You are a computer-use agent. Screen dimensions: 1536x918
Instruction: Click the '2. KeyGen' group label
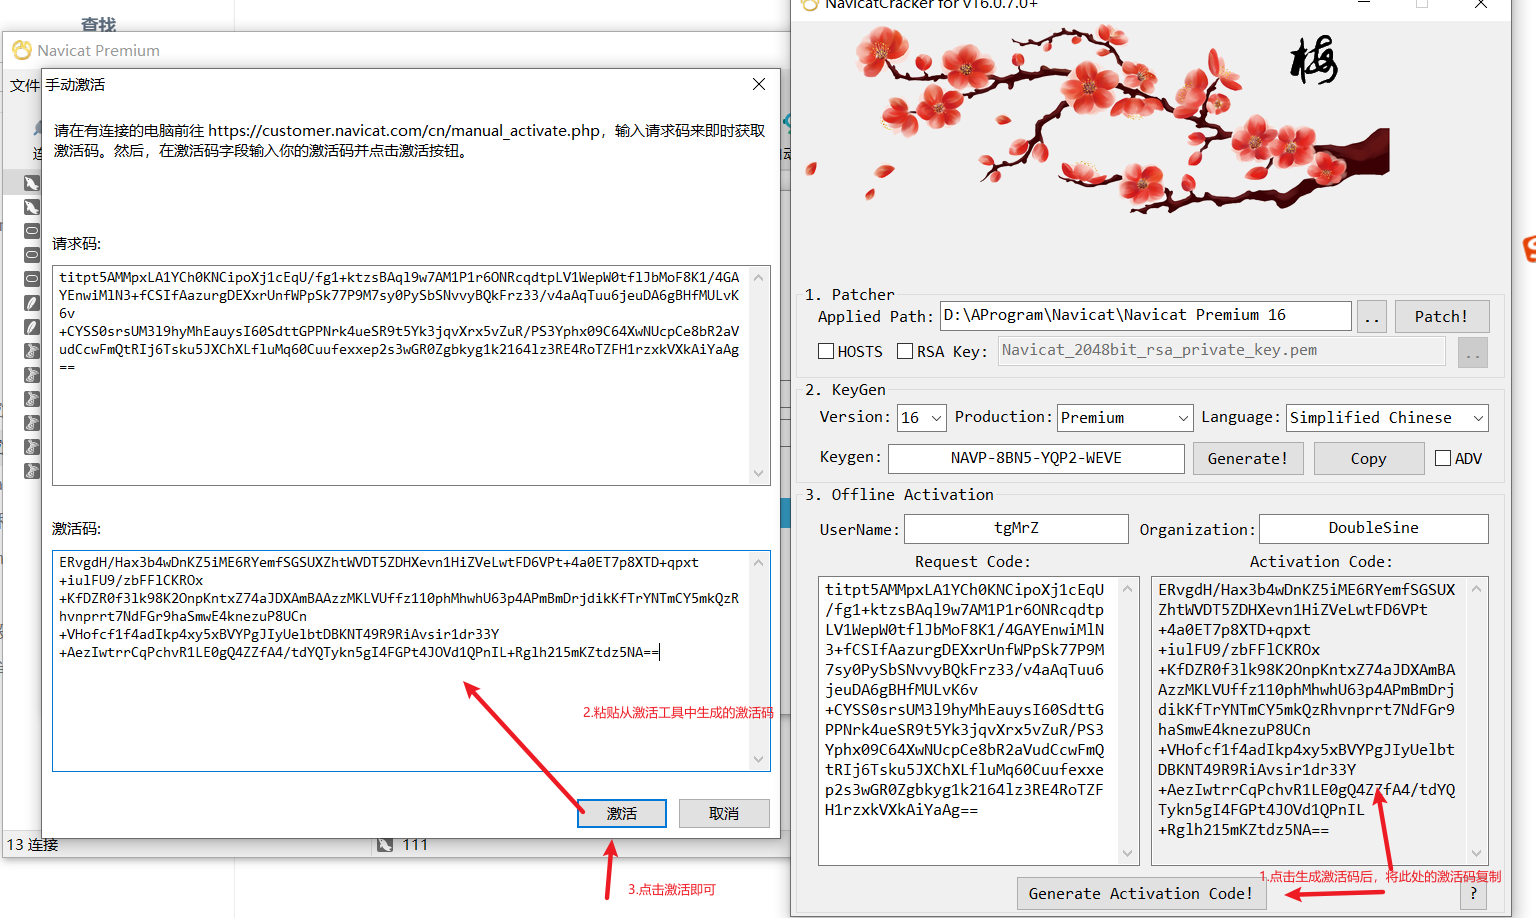pos(846,390)
